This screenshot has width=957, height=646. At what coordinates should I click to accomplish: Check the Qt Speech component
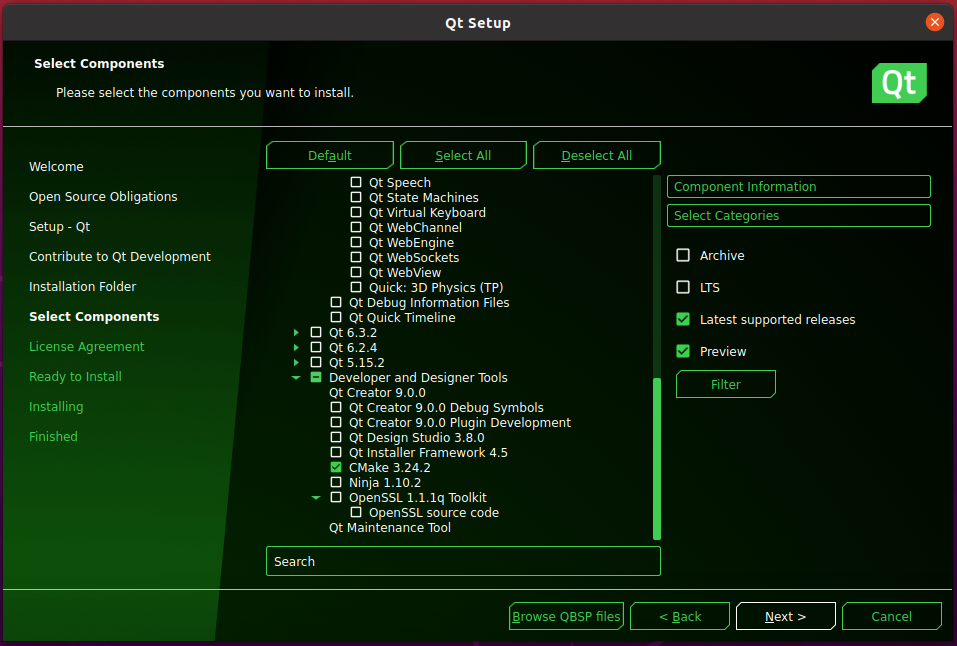(x=356, y=182)
